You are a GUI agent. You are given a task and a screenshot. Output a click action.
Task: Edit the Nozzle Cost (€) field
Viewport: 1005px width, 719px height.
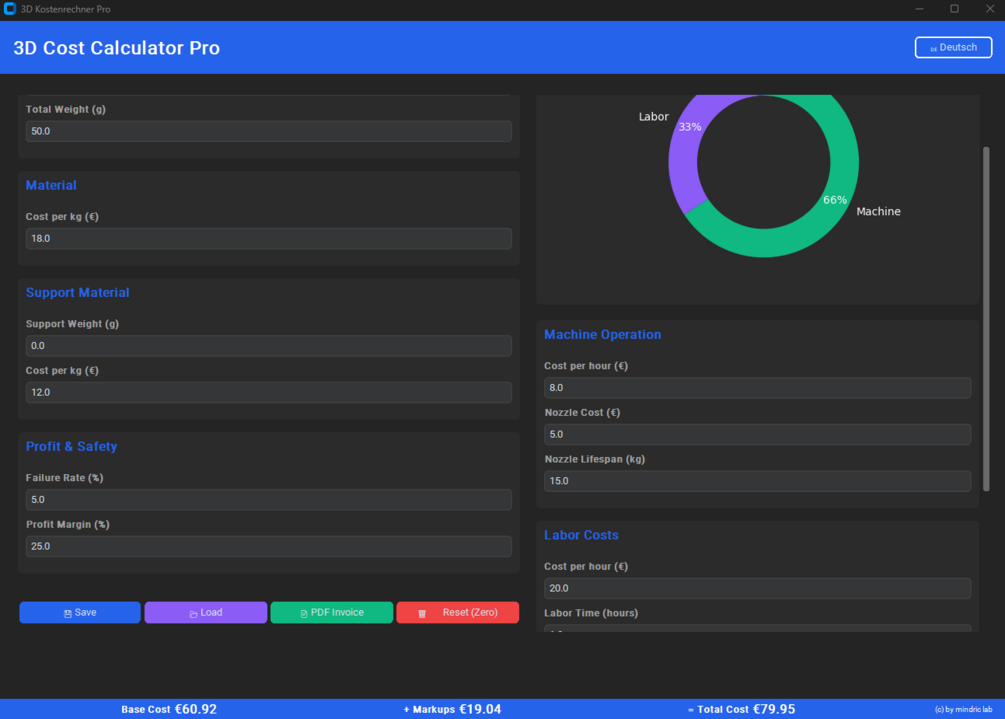tap(757, 434)
